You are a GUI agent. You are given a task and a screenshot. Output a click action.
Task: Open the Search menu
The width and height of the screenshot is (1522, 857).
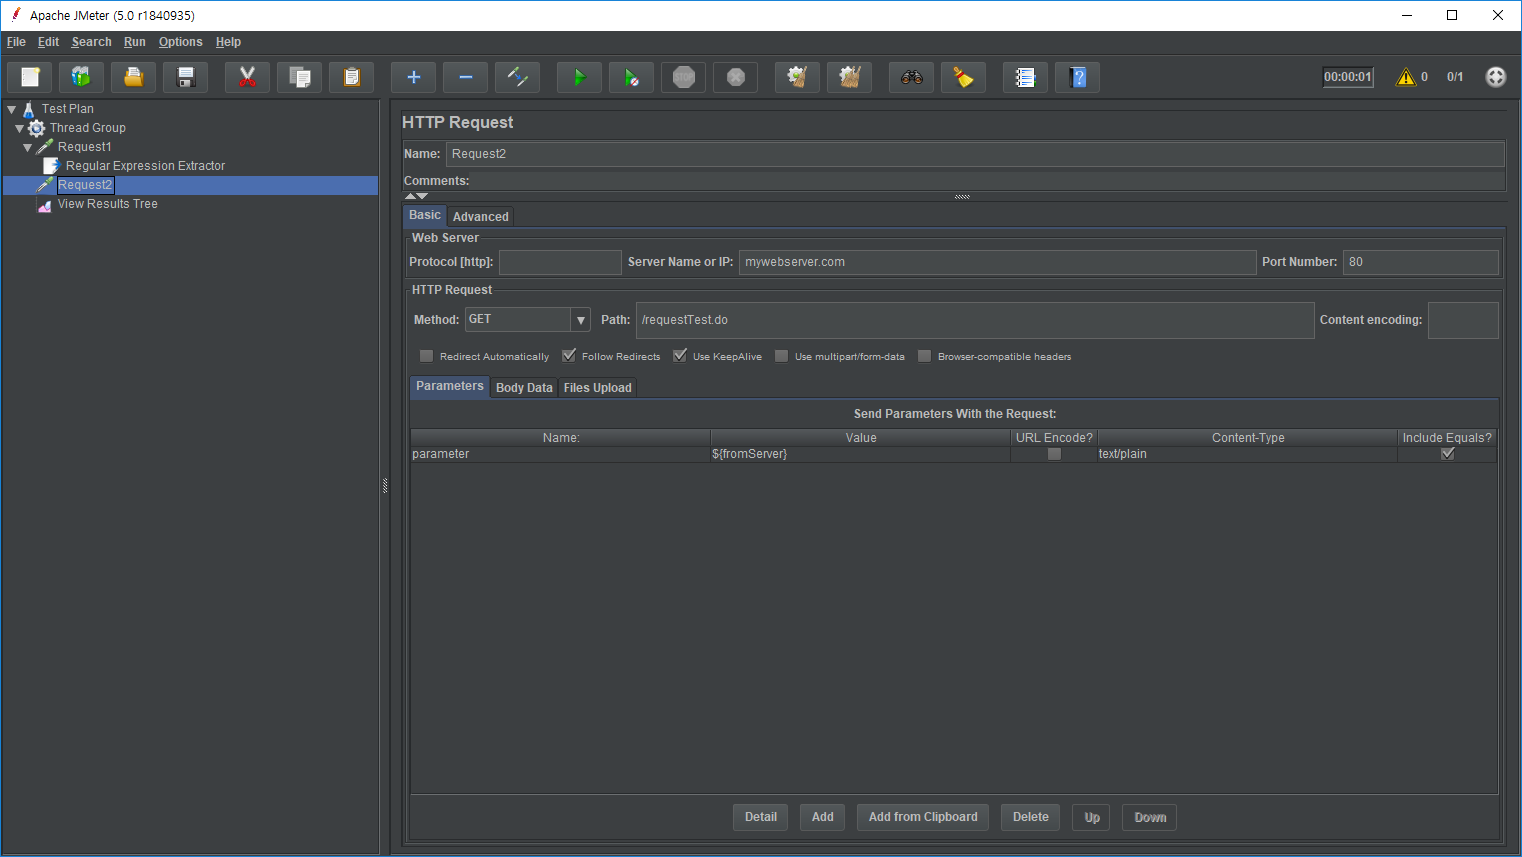[x=91, y=42]
